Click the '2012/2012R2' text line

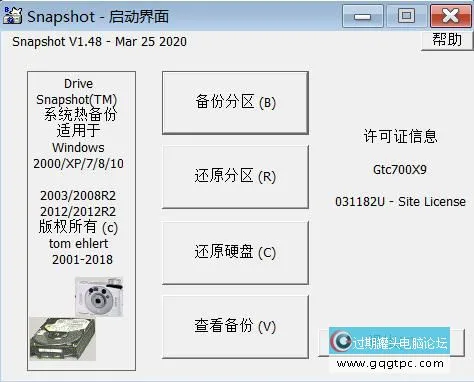pyautogui.click(x=78, y=212)
